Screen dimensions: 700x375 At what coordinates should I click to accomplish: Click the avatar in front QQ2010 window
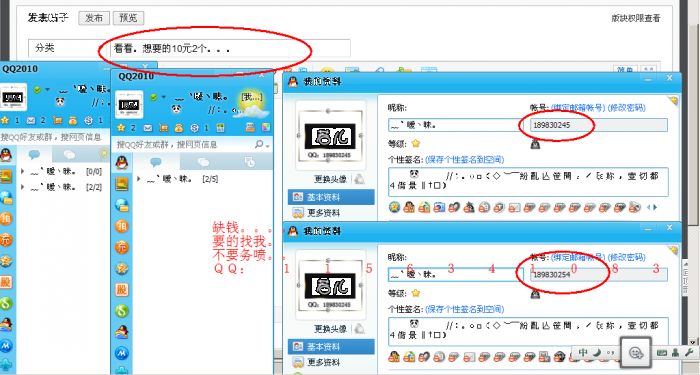pos(129,105)
